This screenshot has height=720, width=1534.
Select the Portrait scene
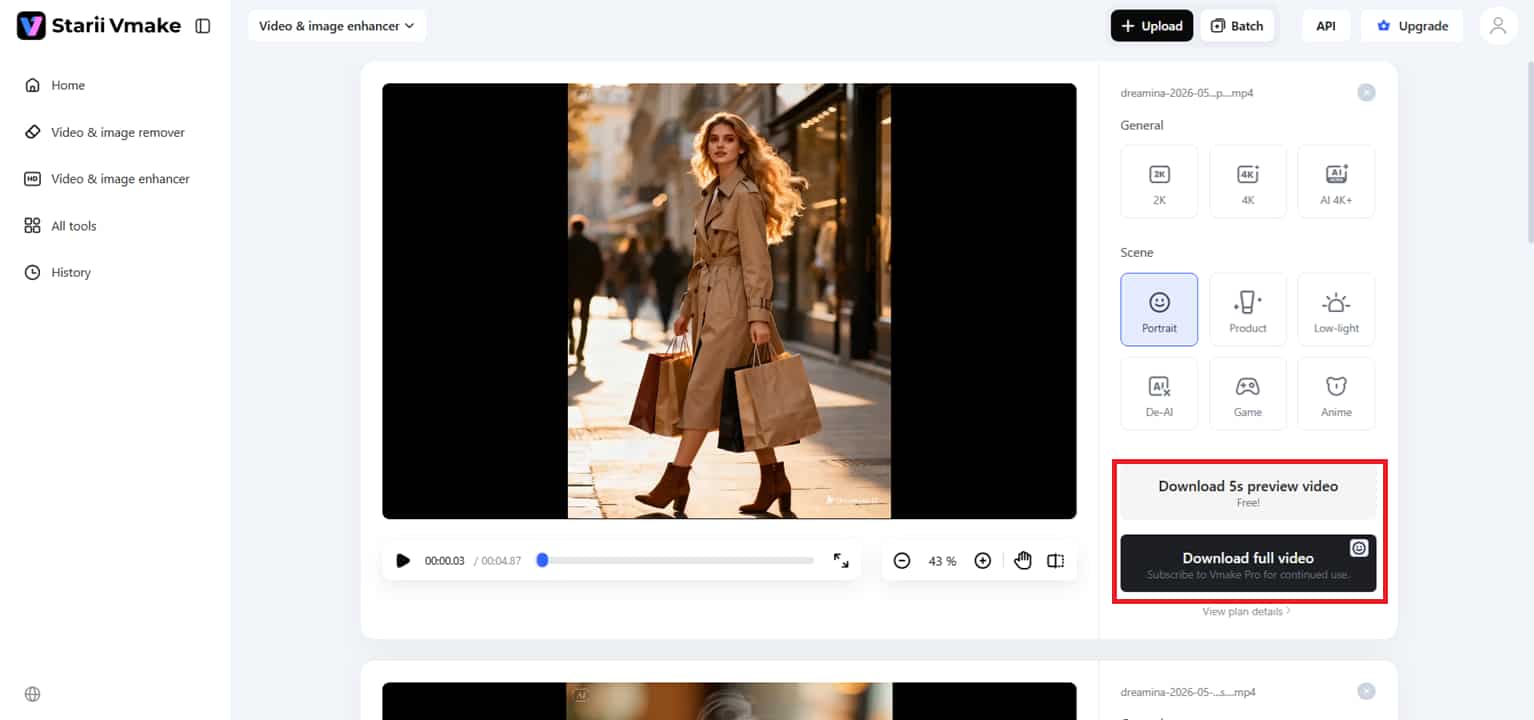coord(1159,310)
